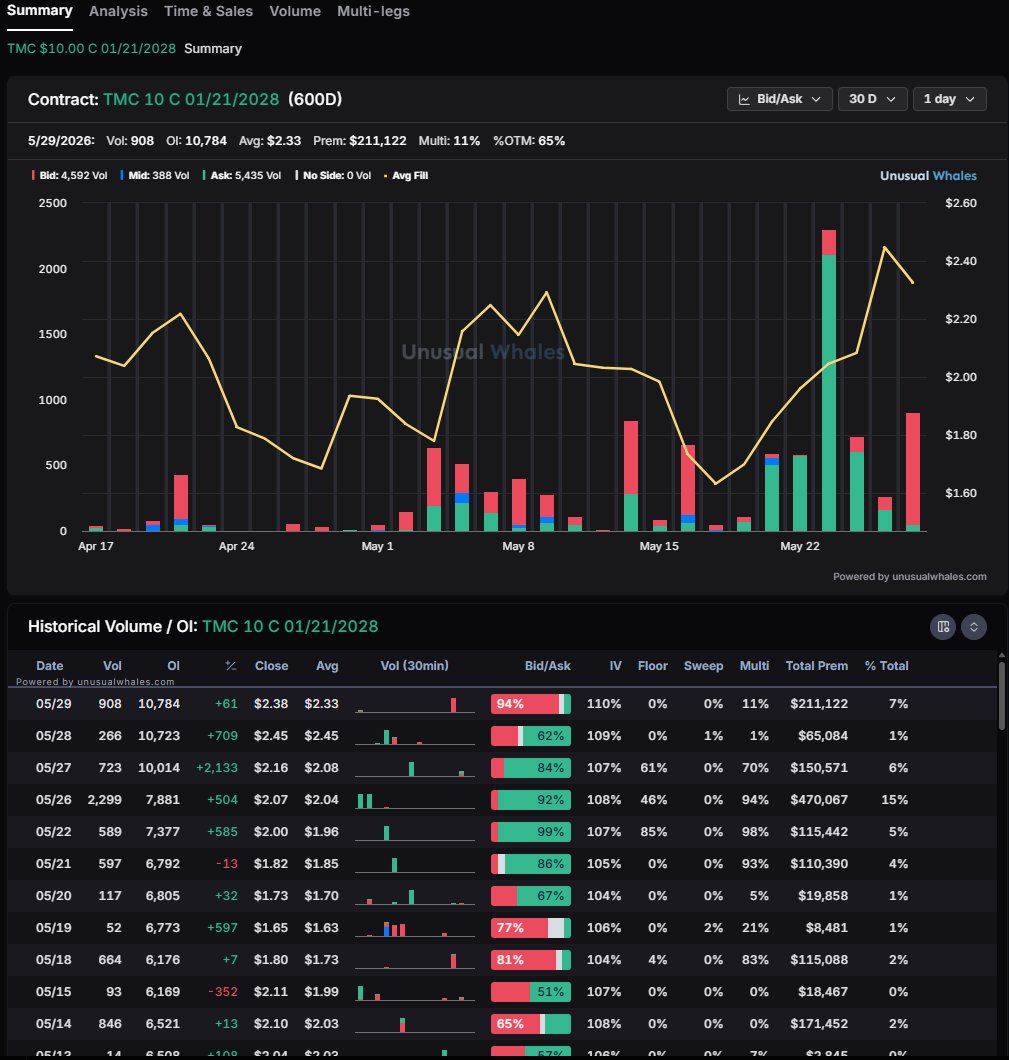This screenshot has width=1009, height=1060.
Task: Click the Prem: $211,122 stat above the chart
Action: tap(360, 141)
